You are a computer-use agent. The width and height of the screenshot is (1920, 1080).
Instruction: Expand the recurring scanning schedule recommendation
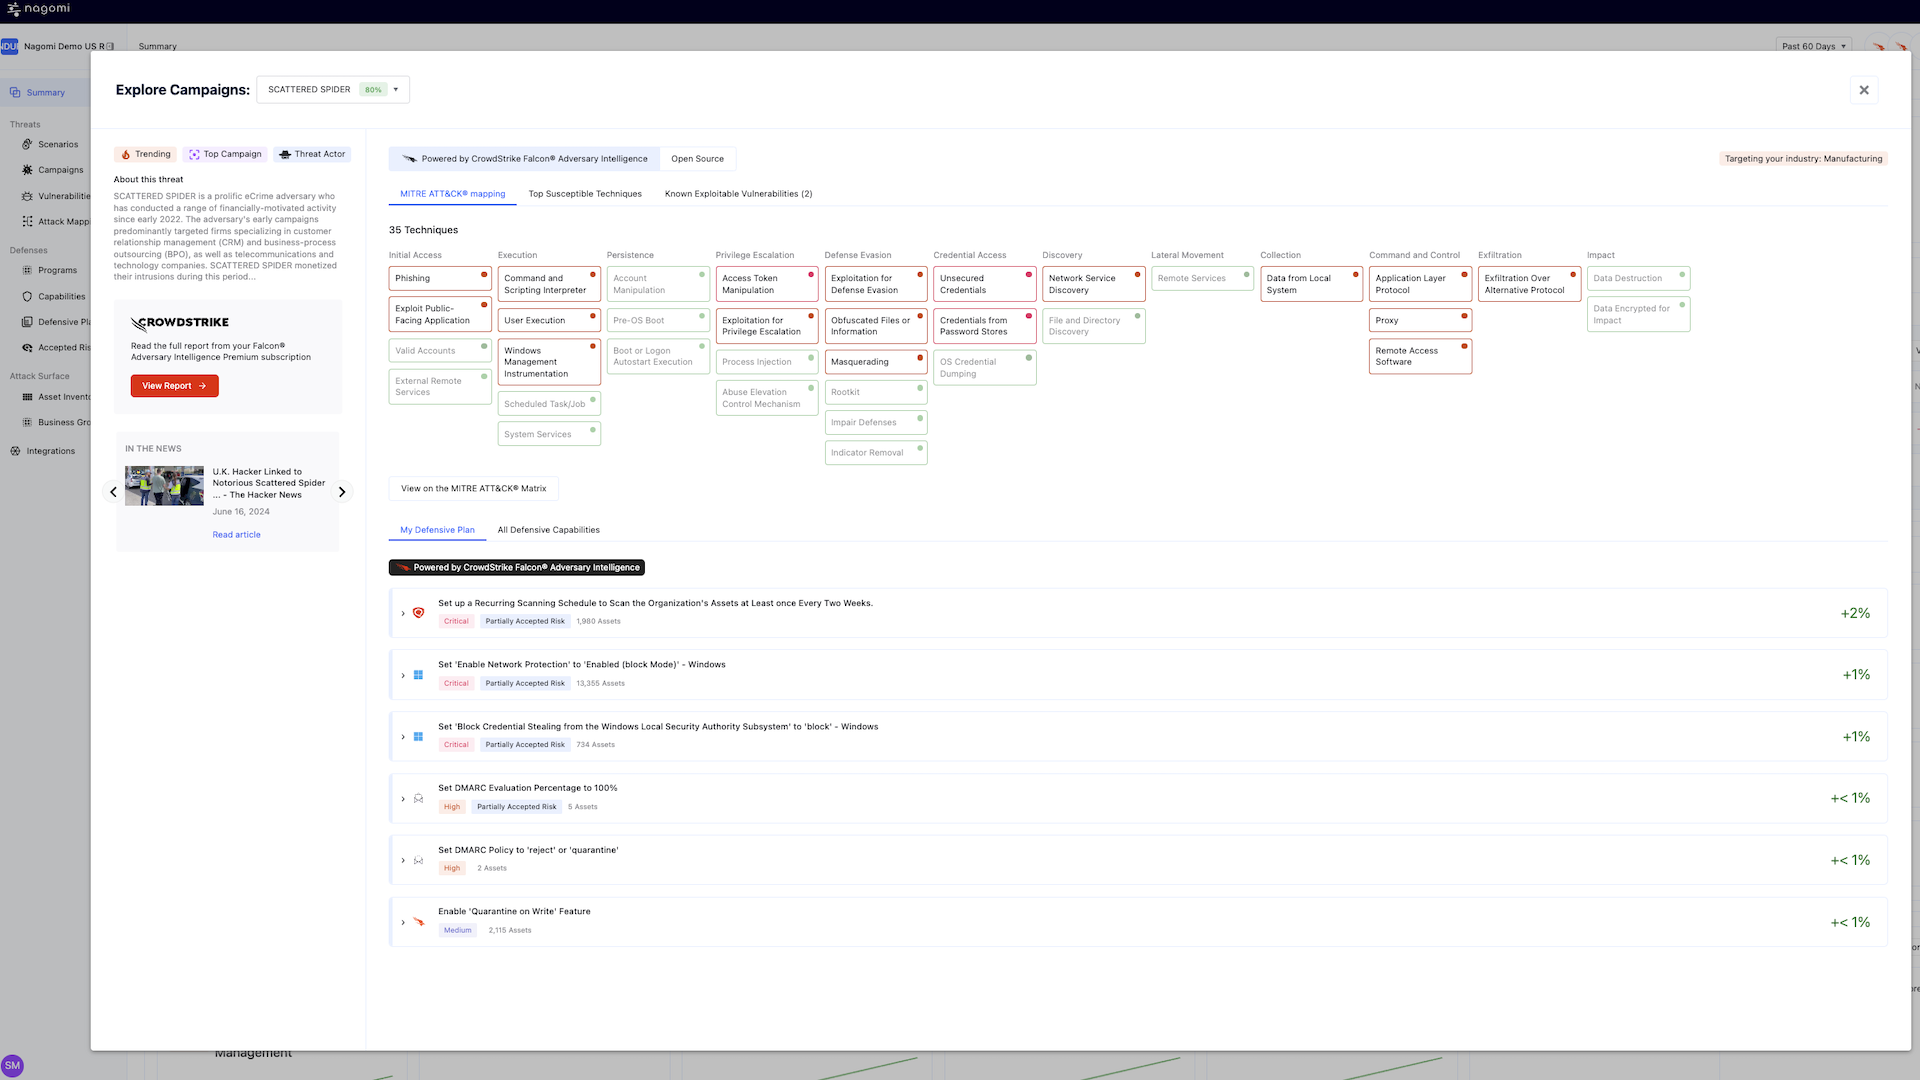[403, 613]
